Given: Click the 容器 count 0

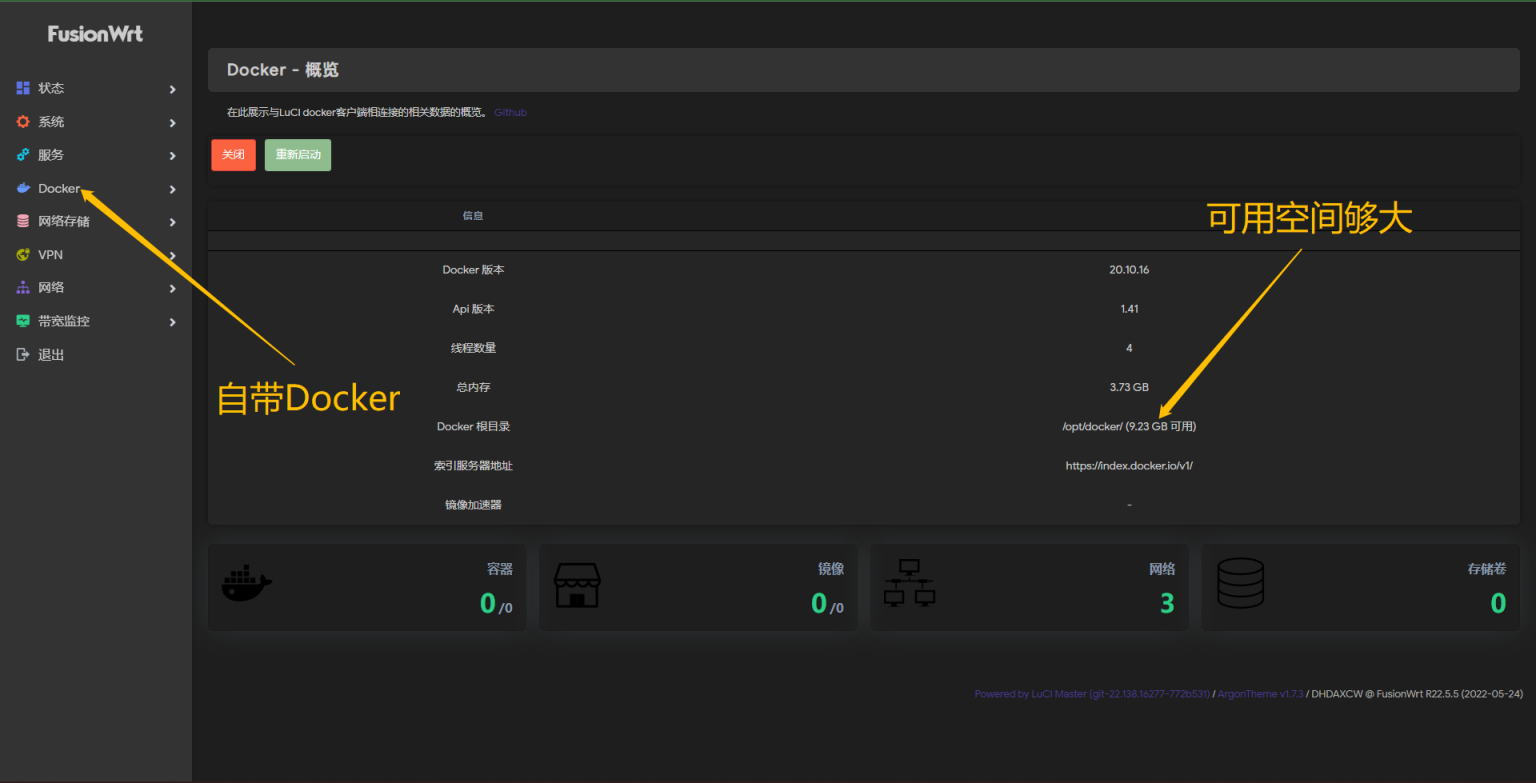Looking at the screenshot, I should [x=487, y=603].
